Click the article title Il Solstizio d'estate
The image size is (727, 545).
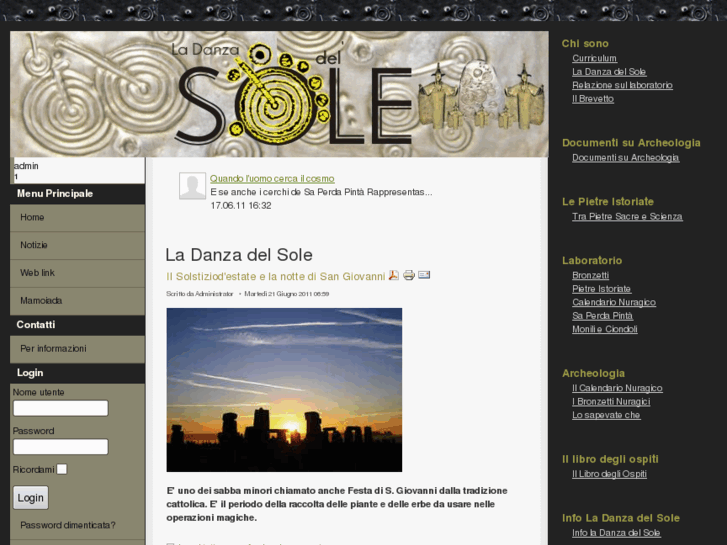pyautogui.click(x=276, y=276)
